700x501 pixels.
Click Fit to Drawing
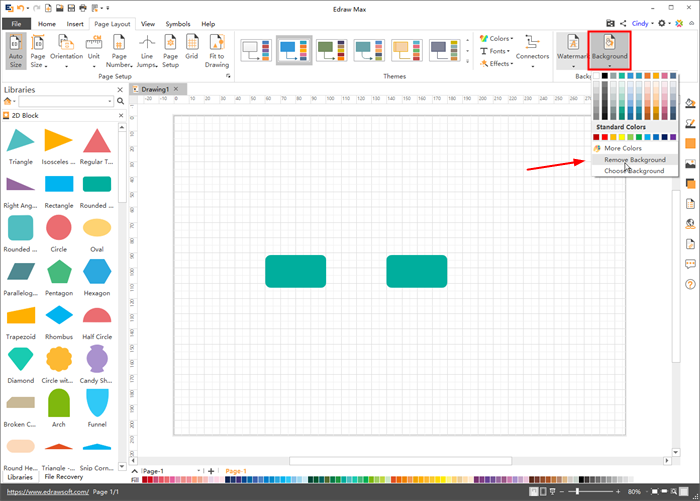(217, 50)
